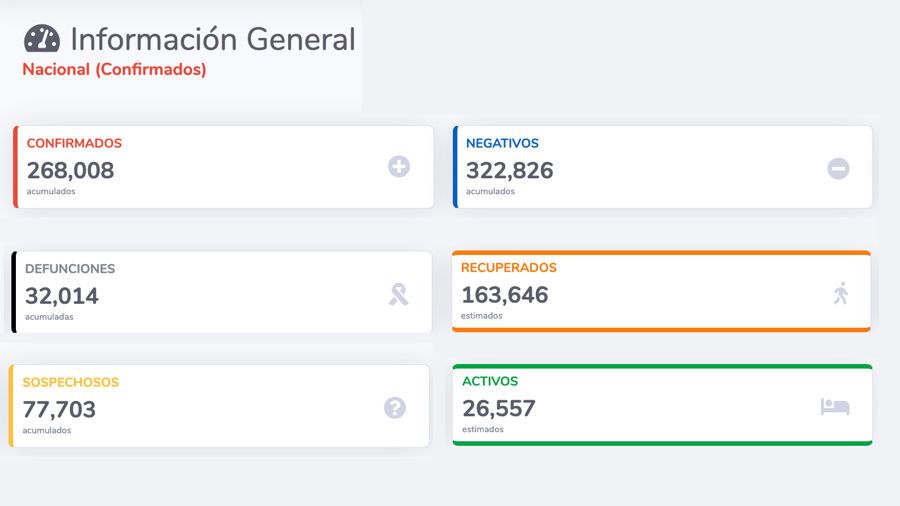Click the walking person icon in Recuperados card
This screenshot has height=506, width=900.
841,293
